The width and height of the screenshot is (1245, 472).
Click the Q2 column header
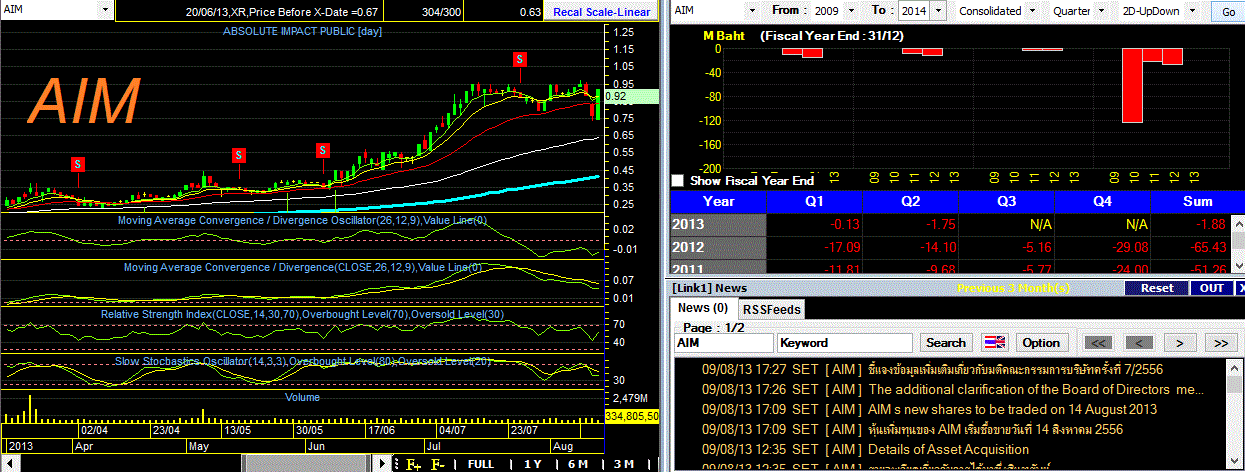pyautogui.click(x=910, y=201)
